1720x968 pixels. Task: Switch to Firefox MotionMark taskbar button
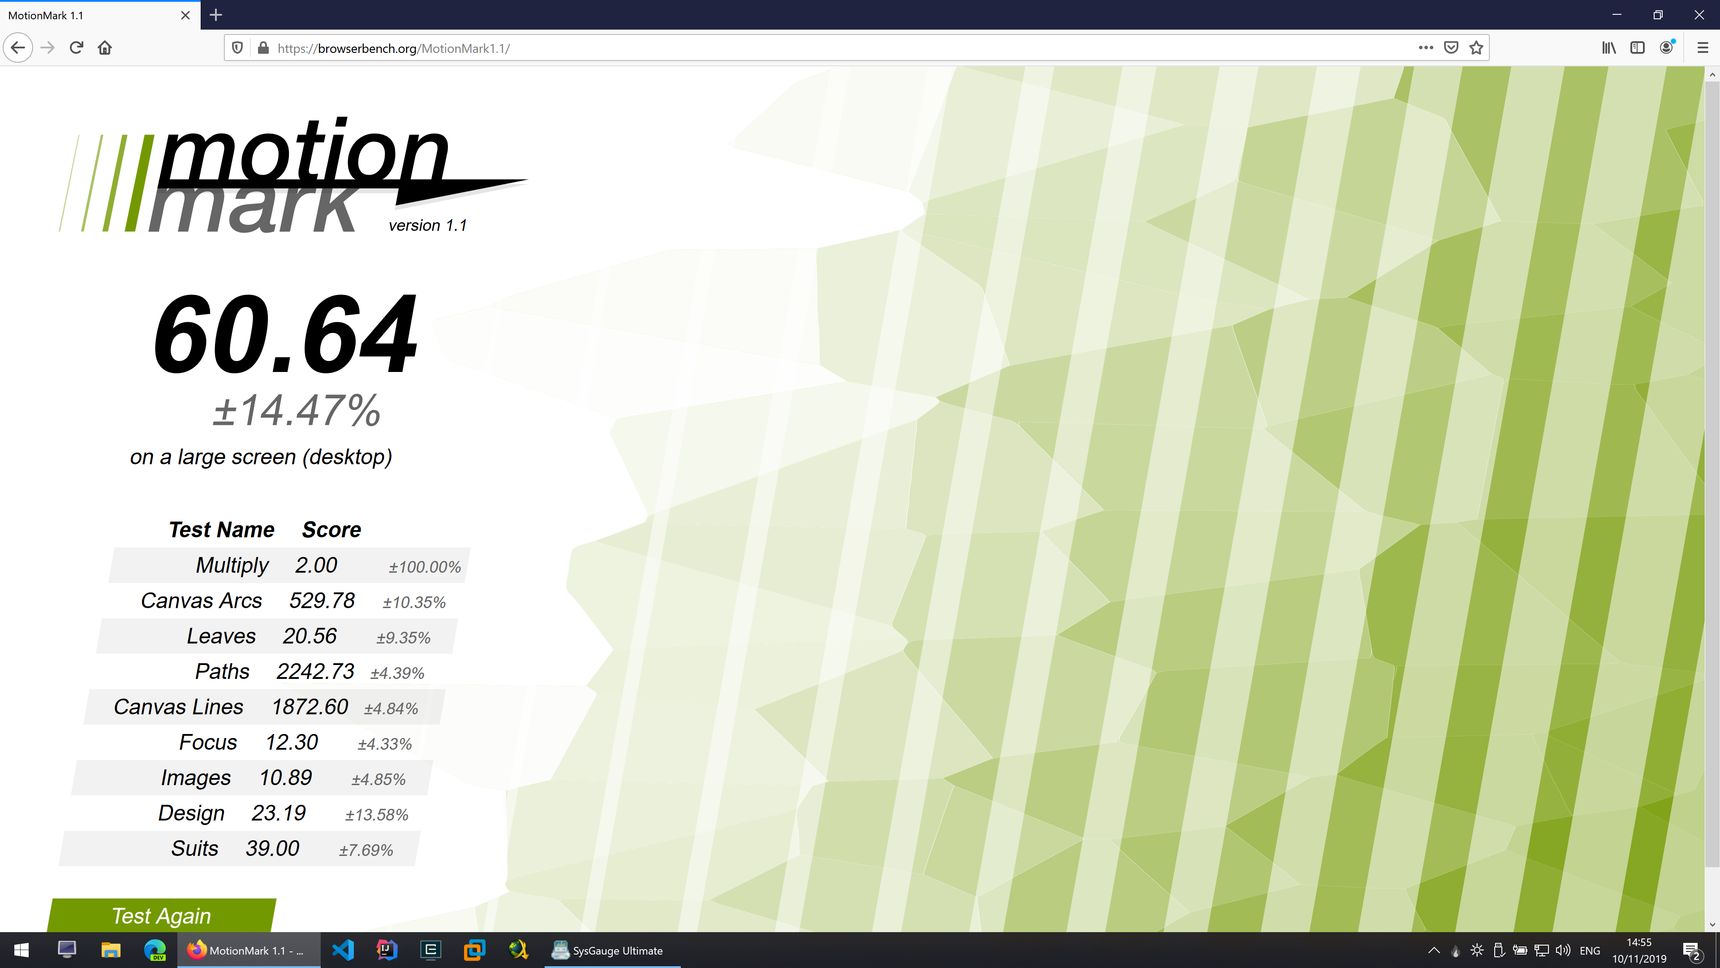249,950
